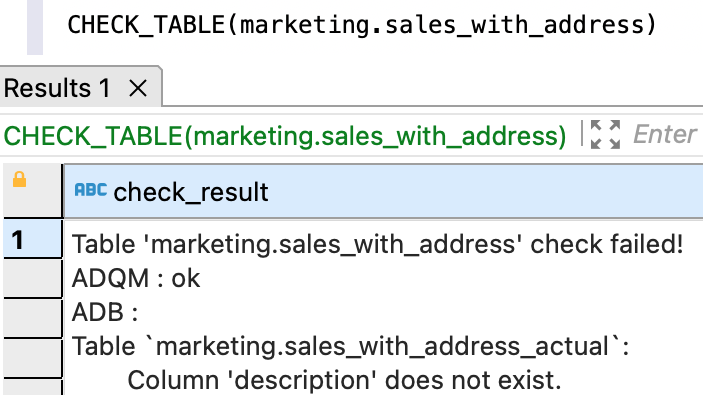Click row header beside 'ADB :' line

coord(32,318)
